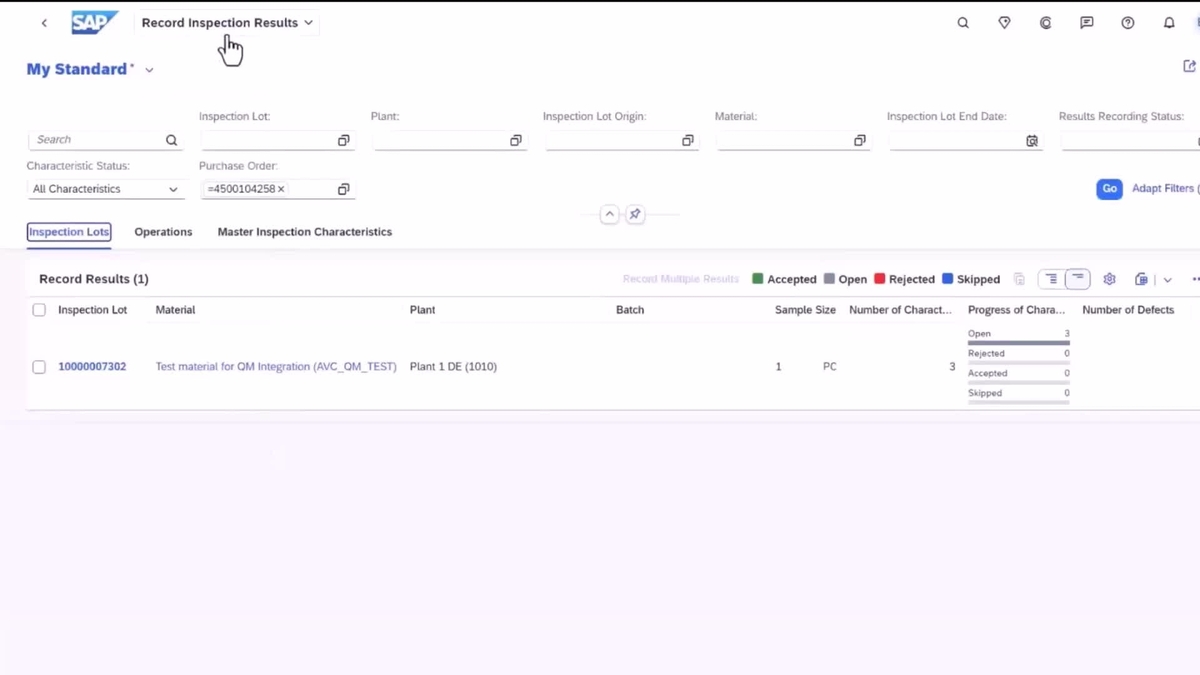Open value help for Inspection Lot filter

coord(343,141)
